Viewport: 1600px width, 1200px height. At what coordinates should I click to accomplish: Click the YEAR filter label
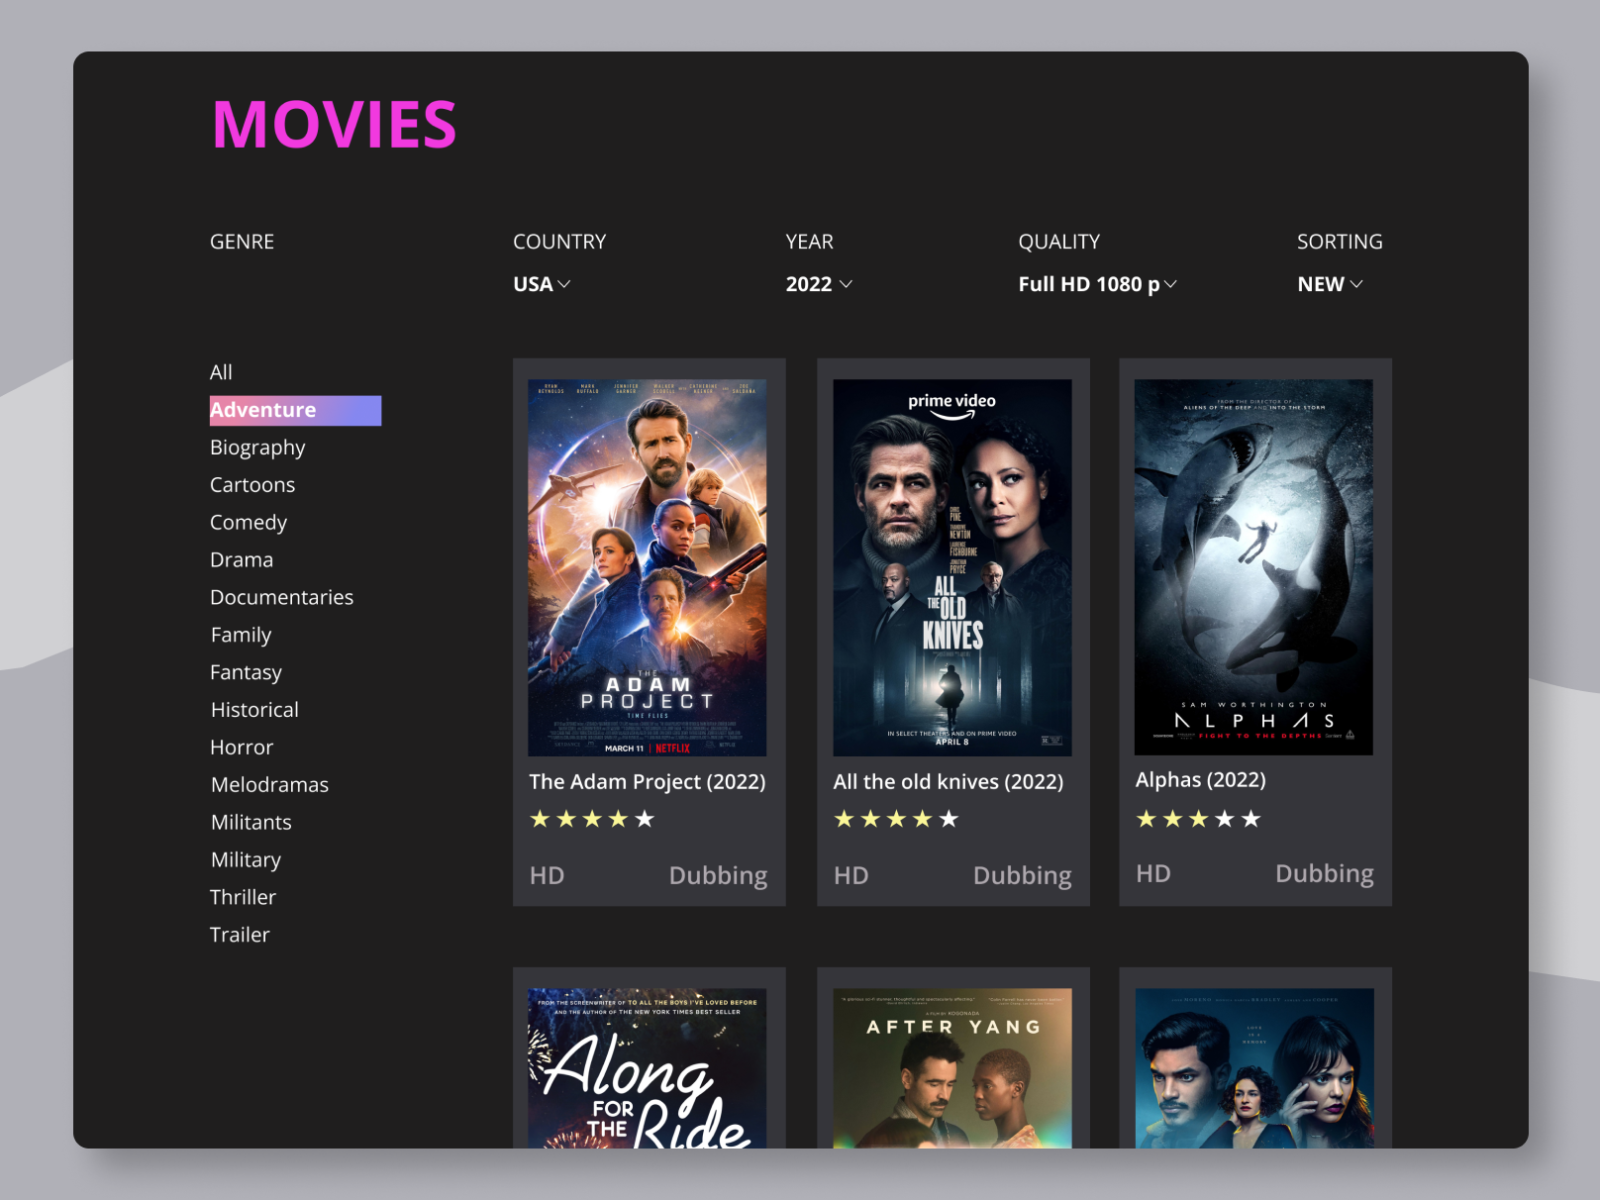tap(809, 242)
